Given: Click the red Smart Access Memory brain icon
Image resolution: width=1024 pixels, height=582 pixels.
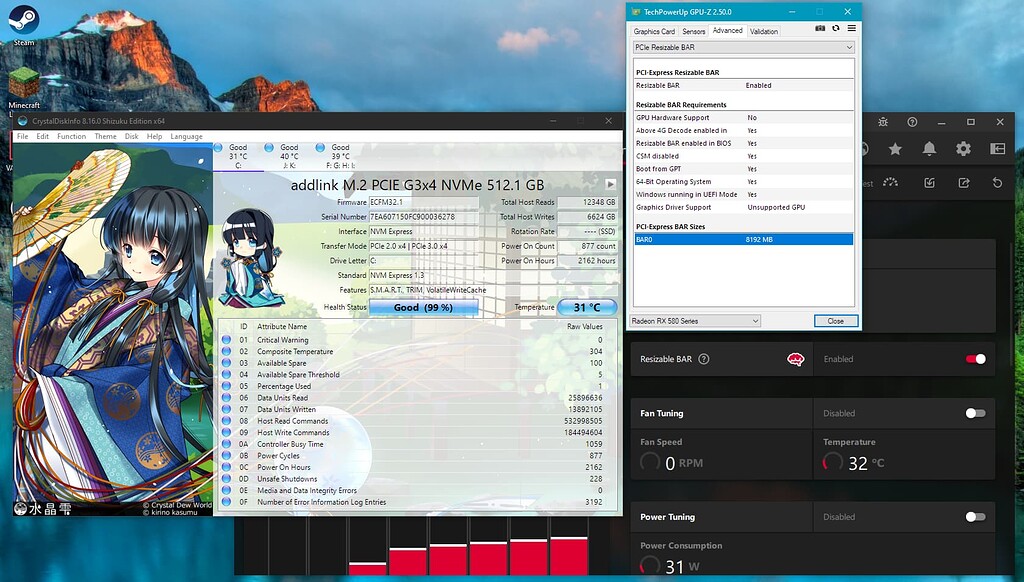Looking at the screenshot, I should [795, 359].
